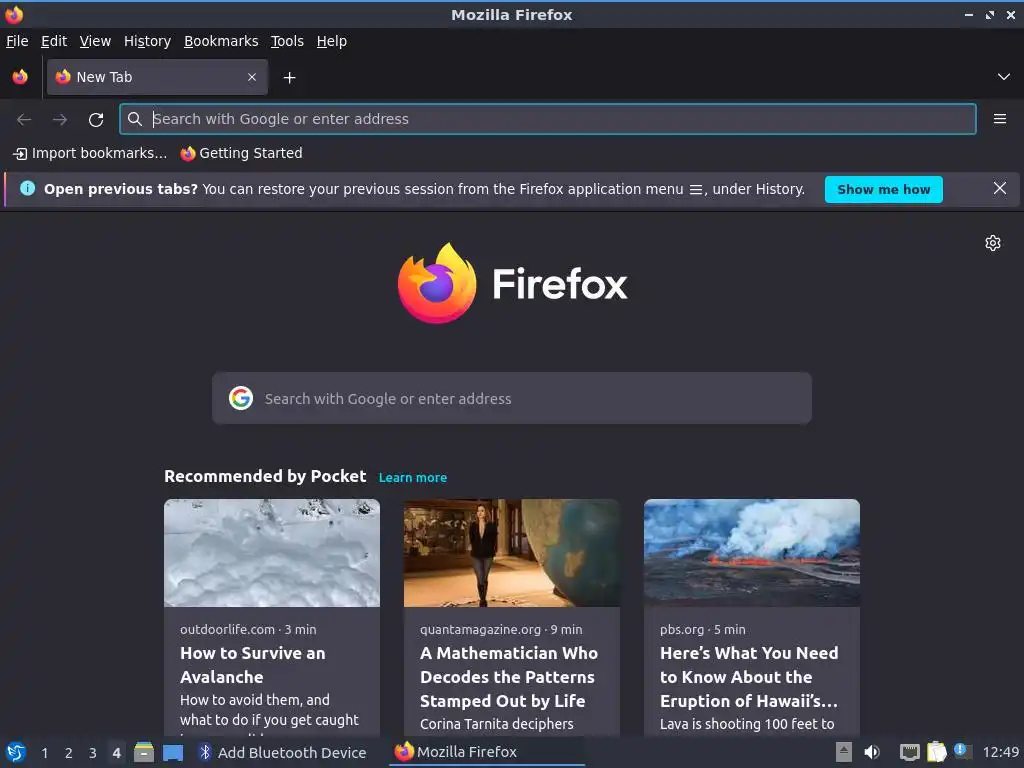Open new tab personalize gear settings

pyautogui.click(x=993, y=243)
